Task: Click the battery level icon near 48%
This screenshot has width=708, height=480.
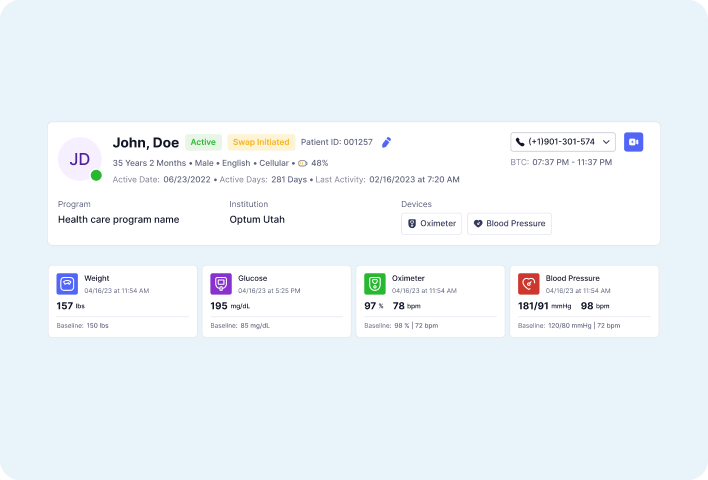Action: (303, 163)
